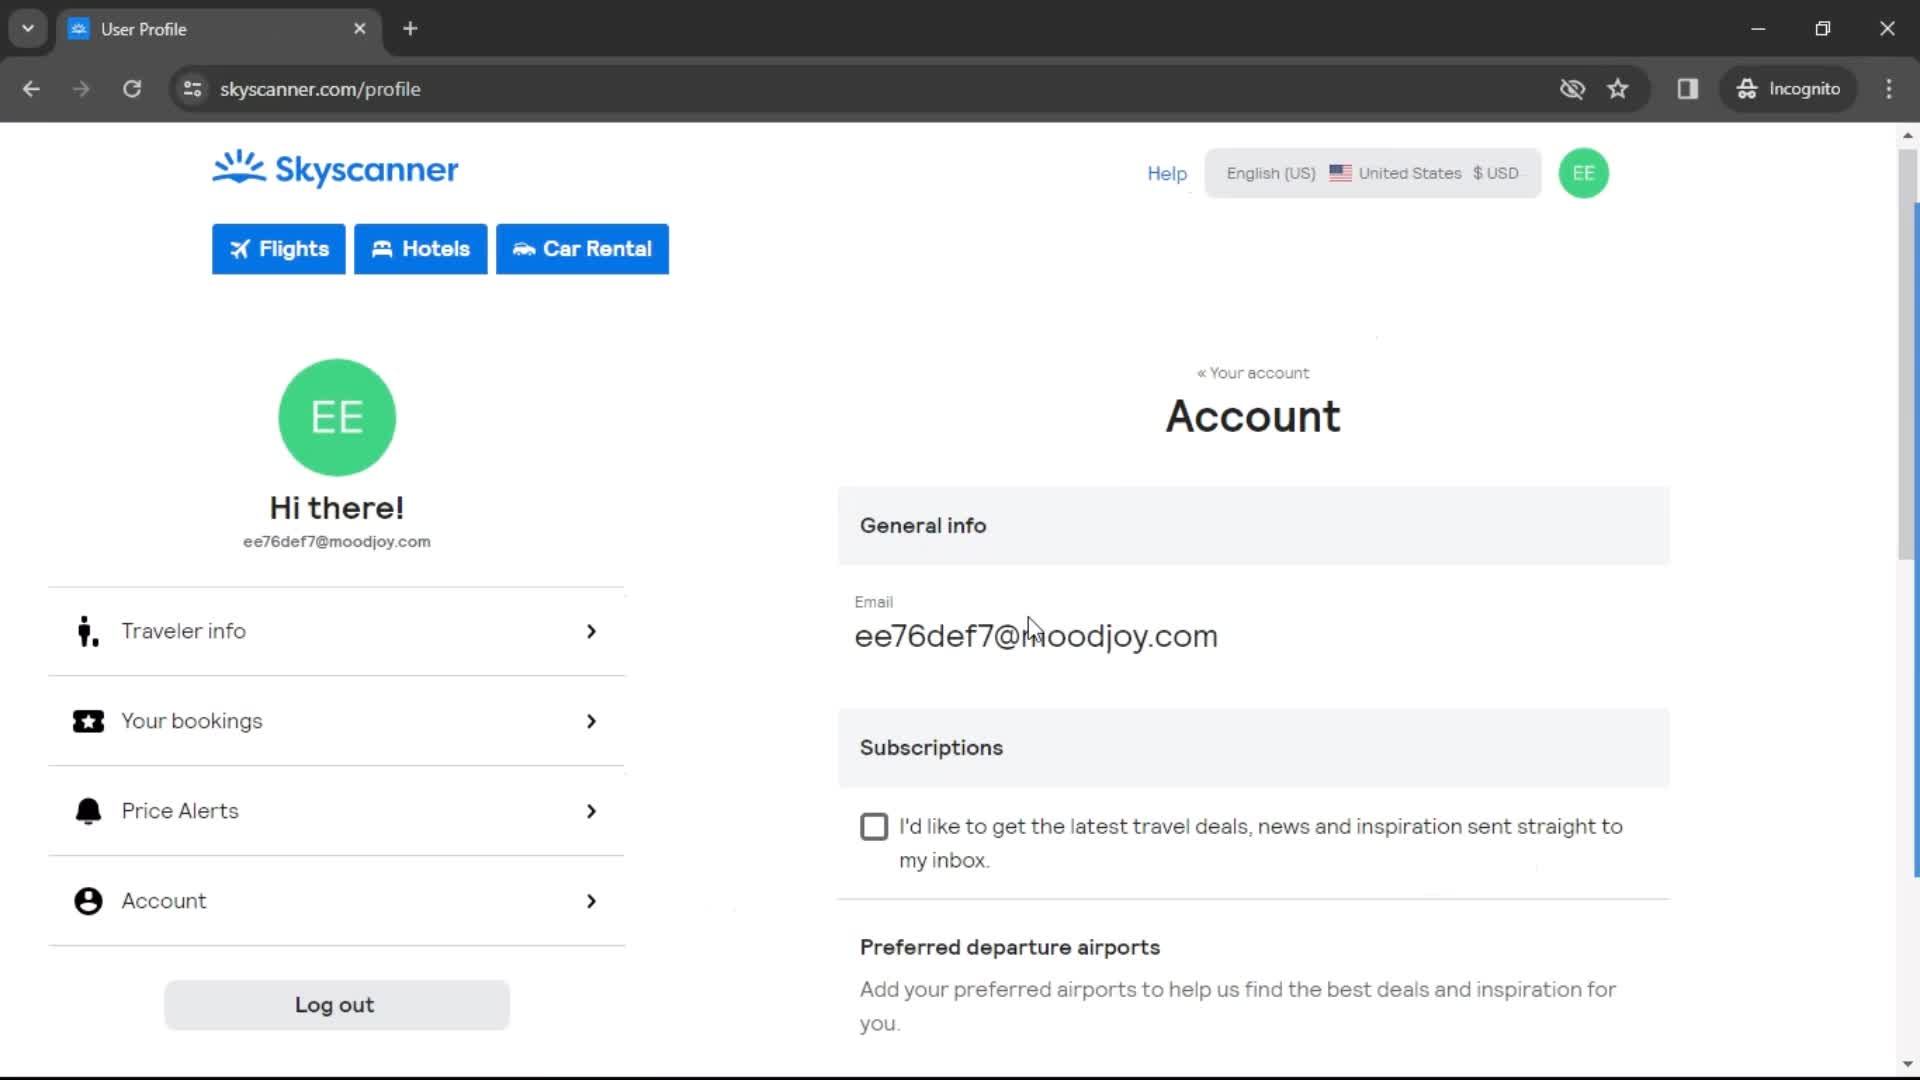Click the Traveler info person icon
Screen dimensions: 1920x1080
tap(88, 631)
